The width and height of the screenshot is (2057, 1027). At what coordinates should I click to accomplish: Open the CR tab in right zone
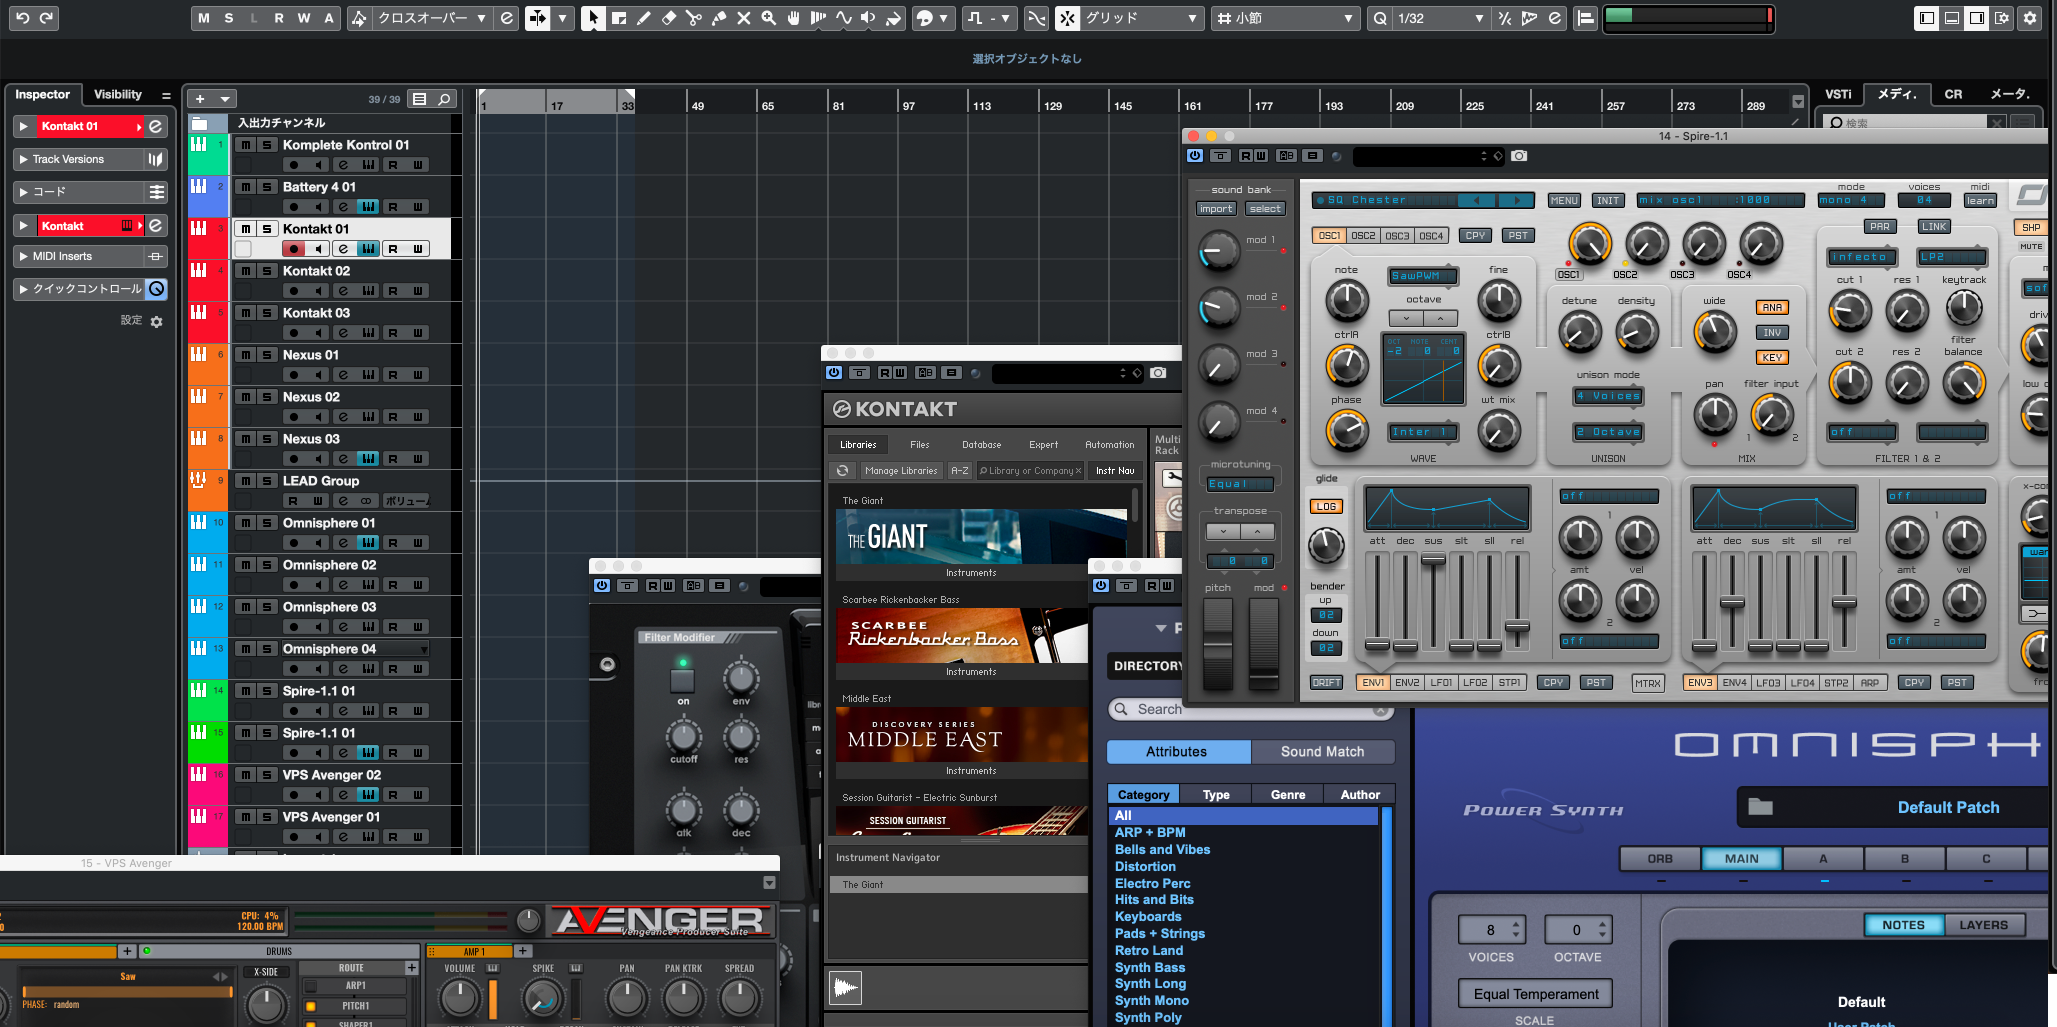pyautogui.click(x=1953, y=94)
